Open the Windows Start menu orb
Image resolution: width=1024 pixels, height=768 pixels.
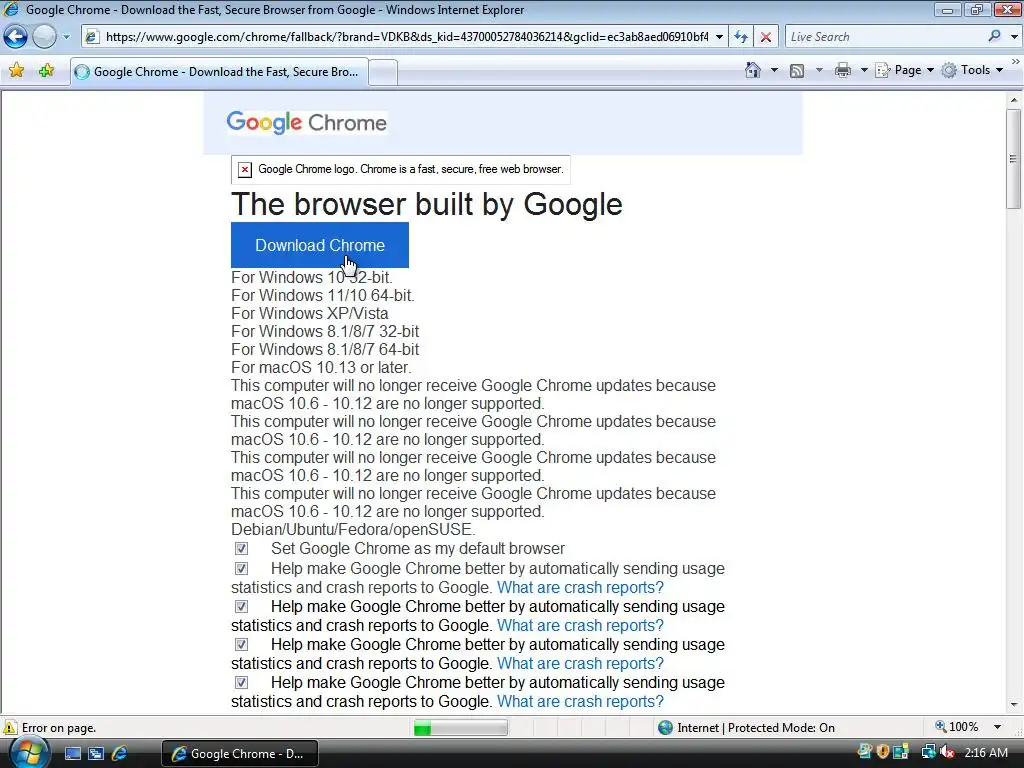[29, 753]
